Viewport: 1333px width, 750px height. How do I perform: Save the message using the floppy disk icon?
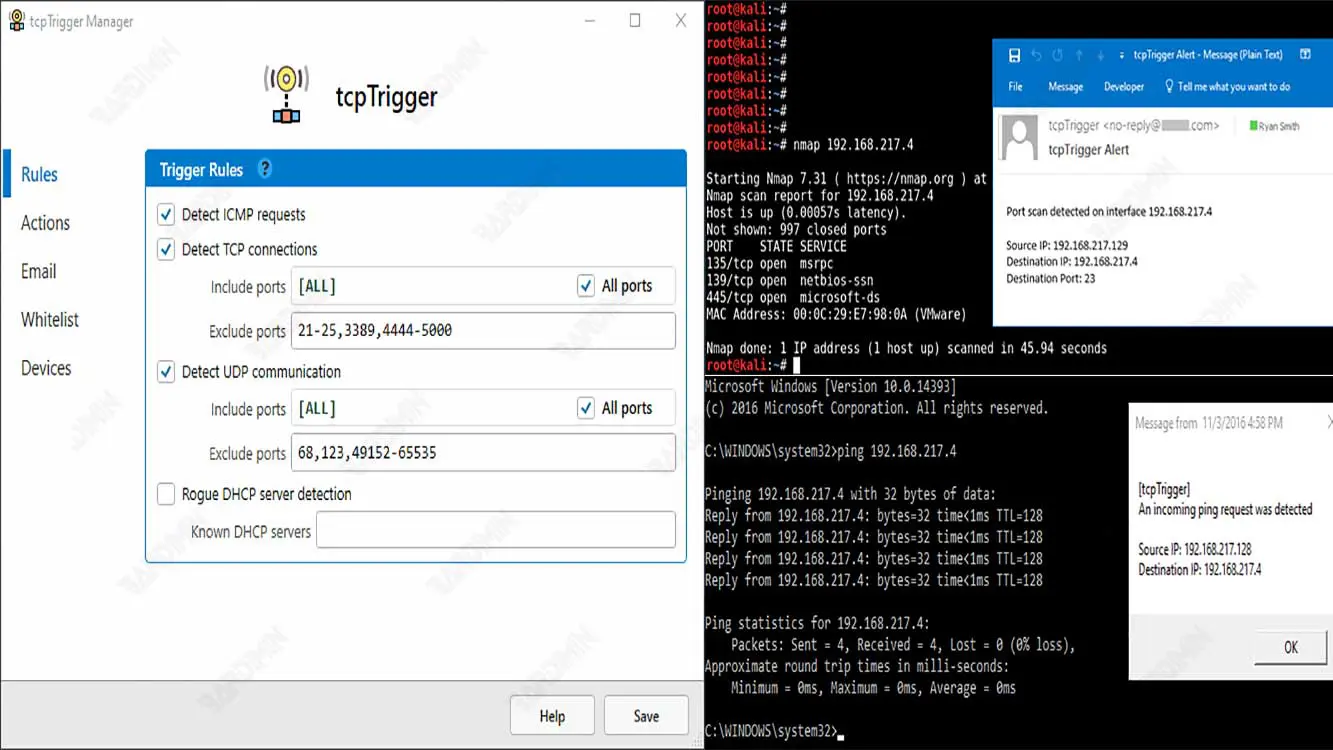pyautogui.click(x=1014, y=55)
